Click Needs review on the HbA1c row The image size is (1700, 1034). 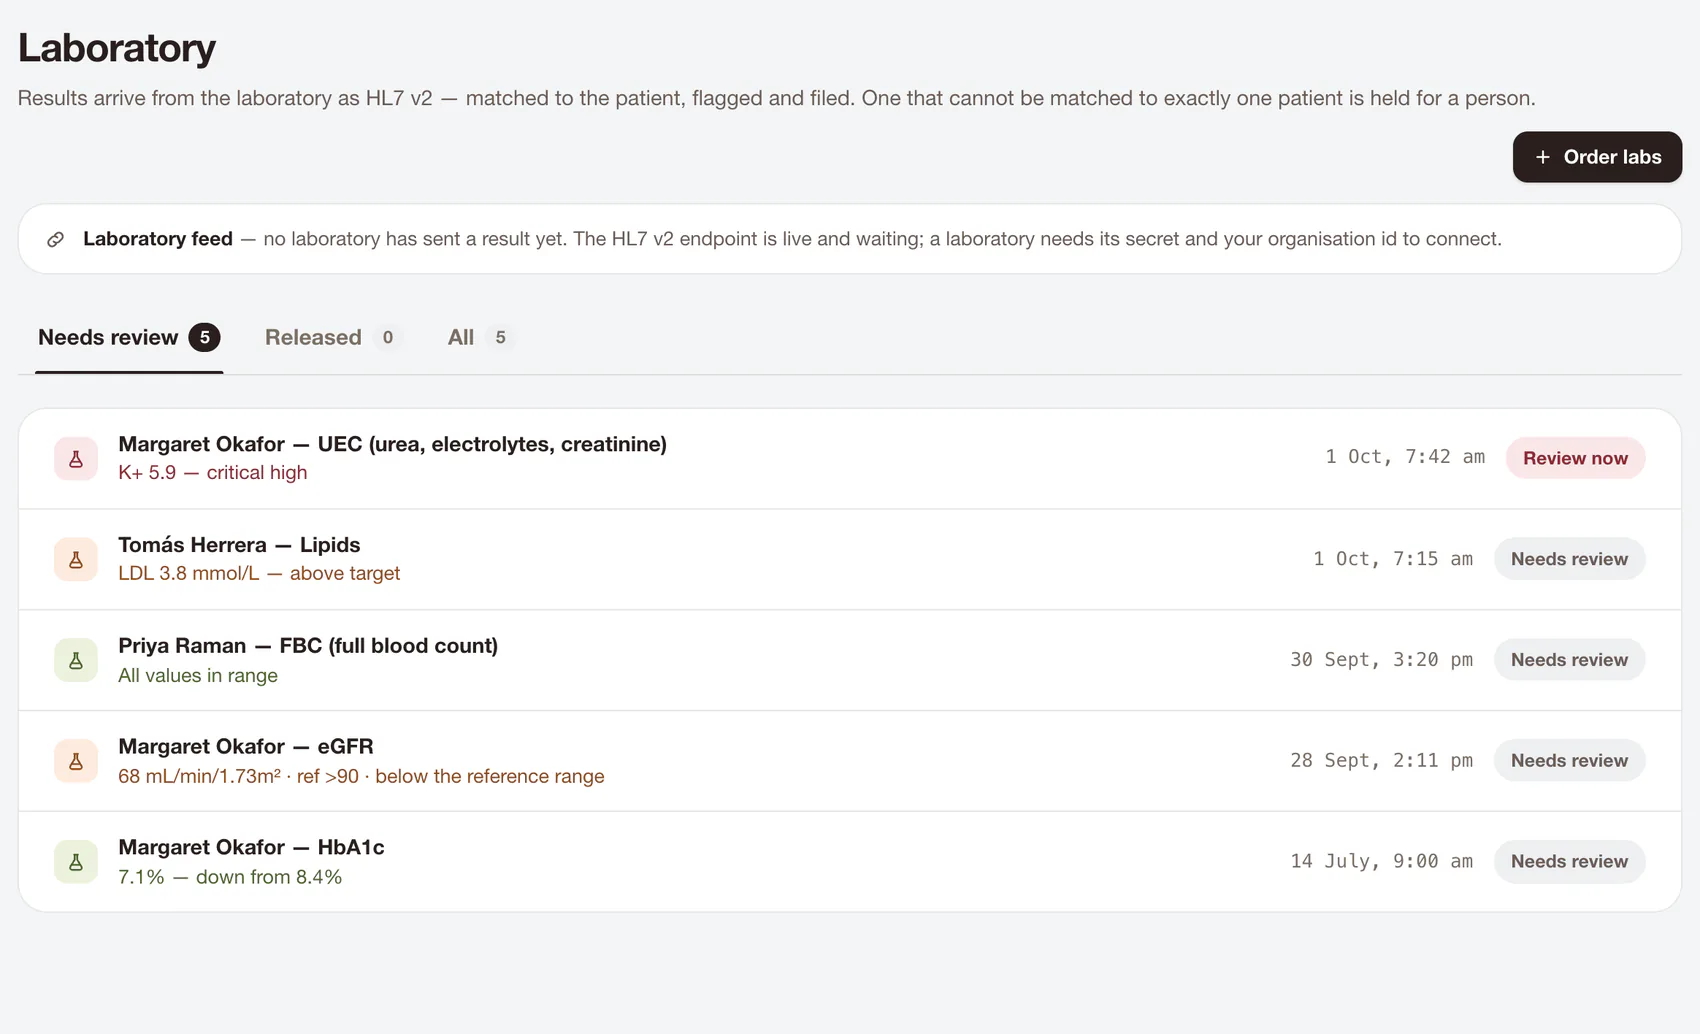(x=1569, y=862)
